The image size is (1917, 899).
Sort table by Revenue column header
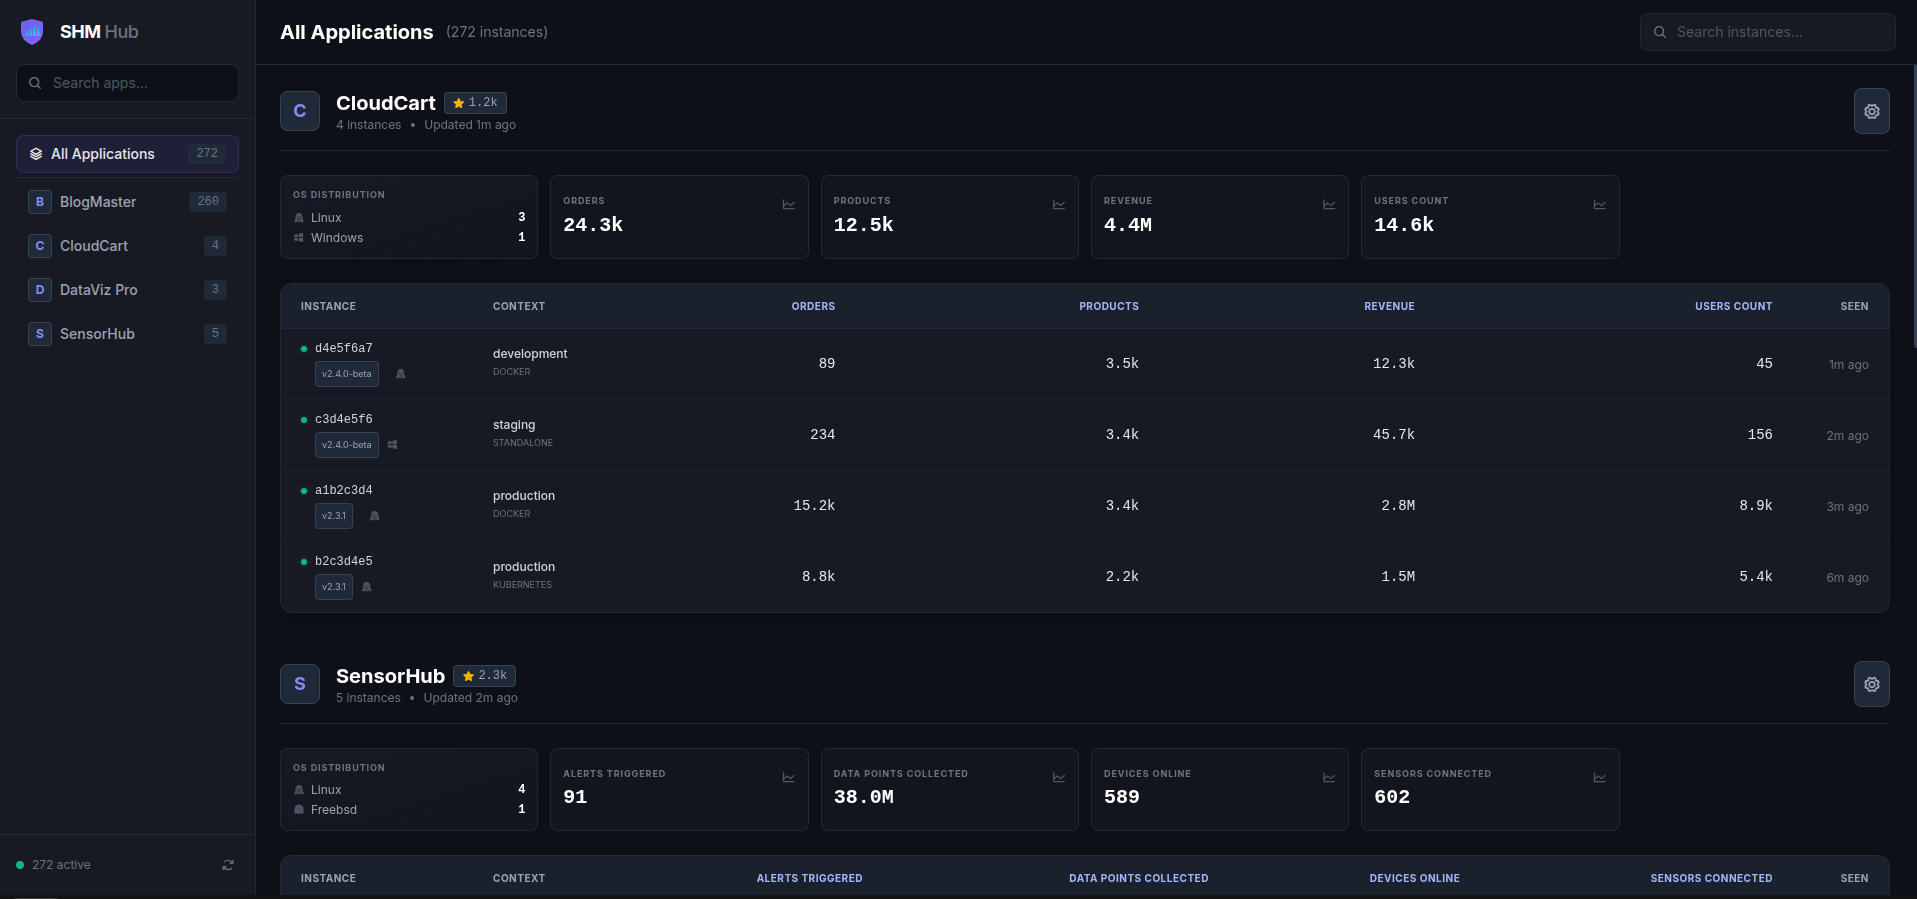point(1388,306)
